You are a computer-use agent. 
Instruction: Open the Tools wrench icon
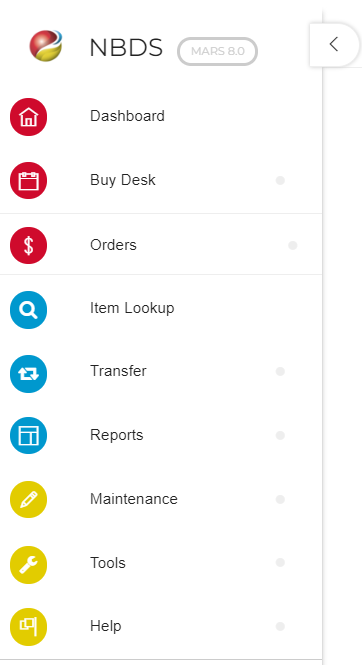(28, 565)
